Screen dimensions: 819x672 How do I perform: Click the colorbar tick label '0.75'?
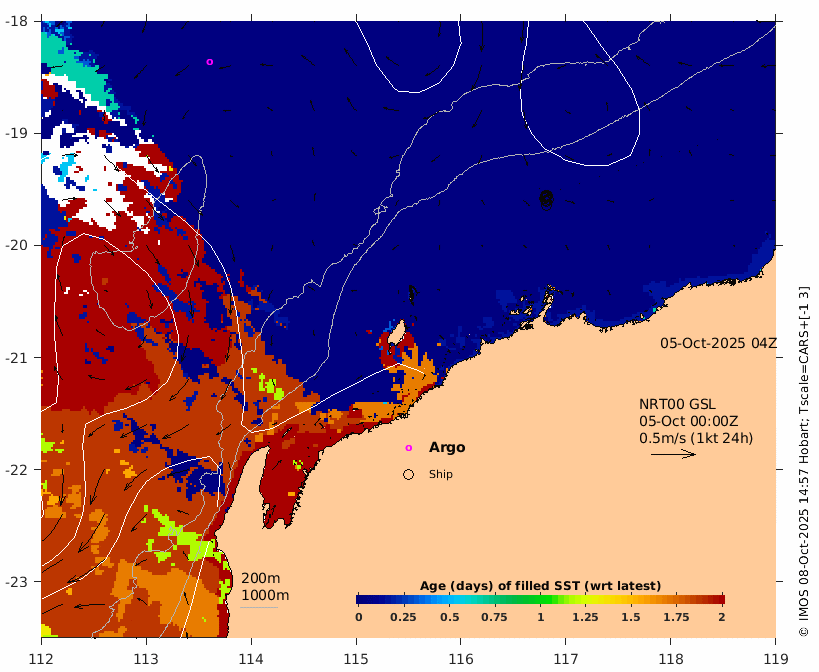tap(494, 617)
